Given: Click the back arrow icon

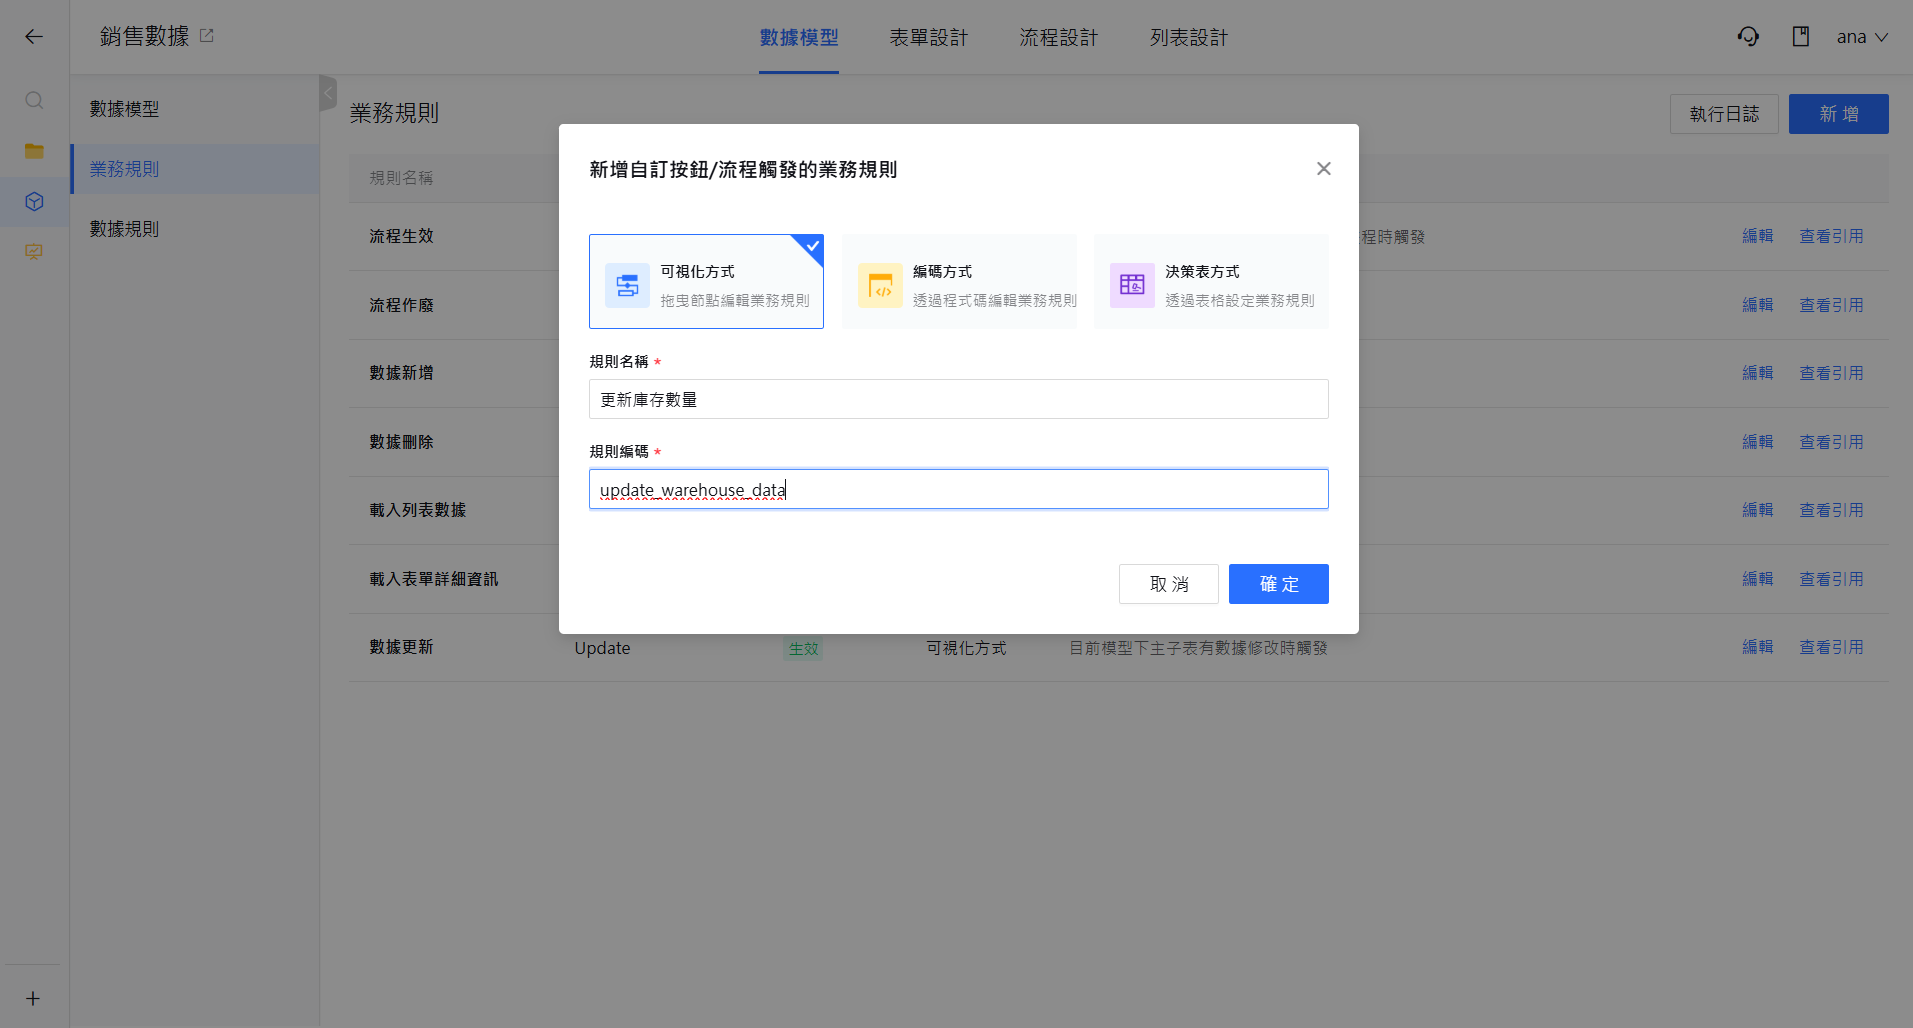Looking at the screenshot, I should 34,37.
